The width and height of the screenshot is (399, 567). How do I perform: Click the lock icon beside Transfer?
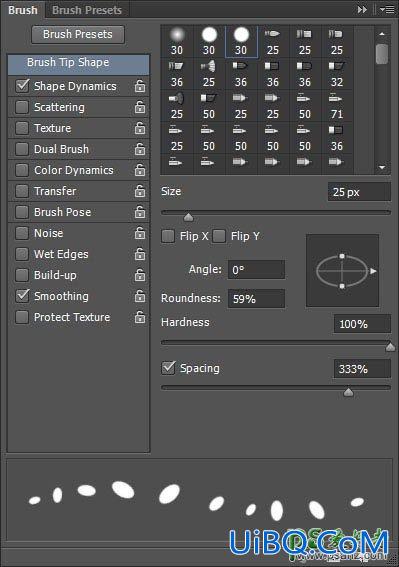[140, 191]
